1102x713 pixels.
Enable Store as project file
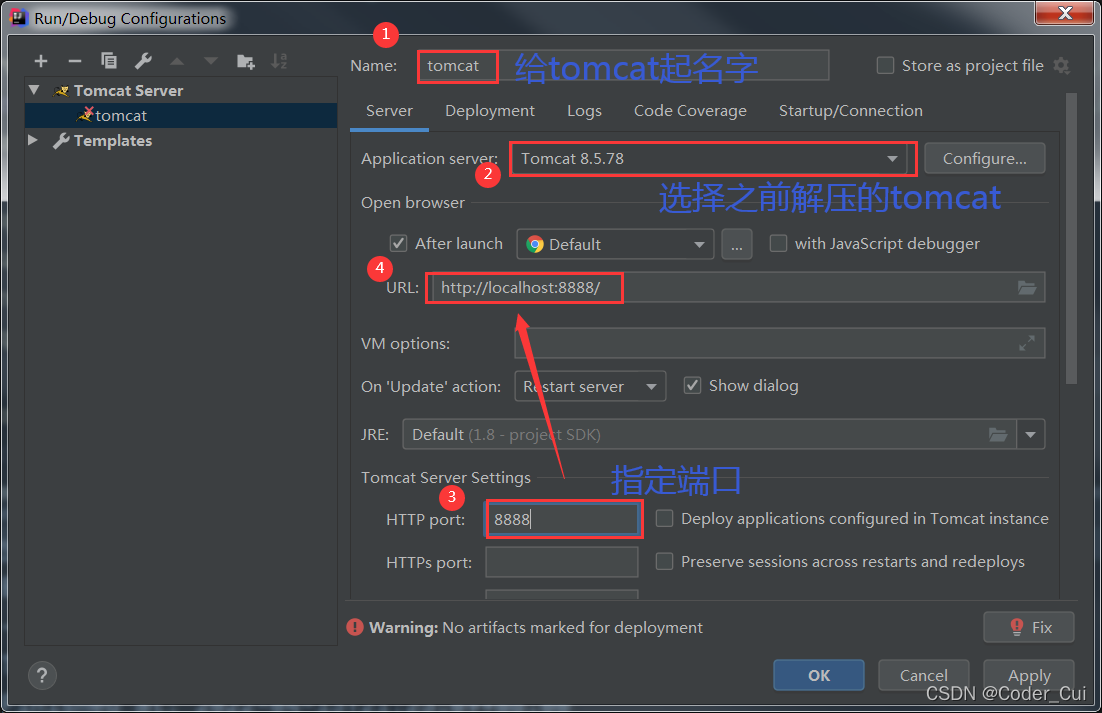pyautogui.click(x=886, y=65)
